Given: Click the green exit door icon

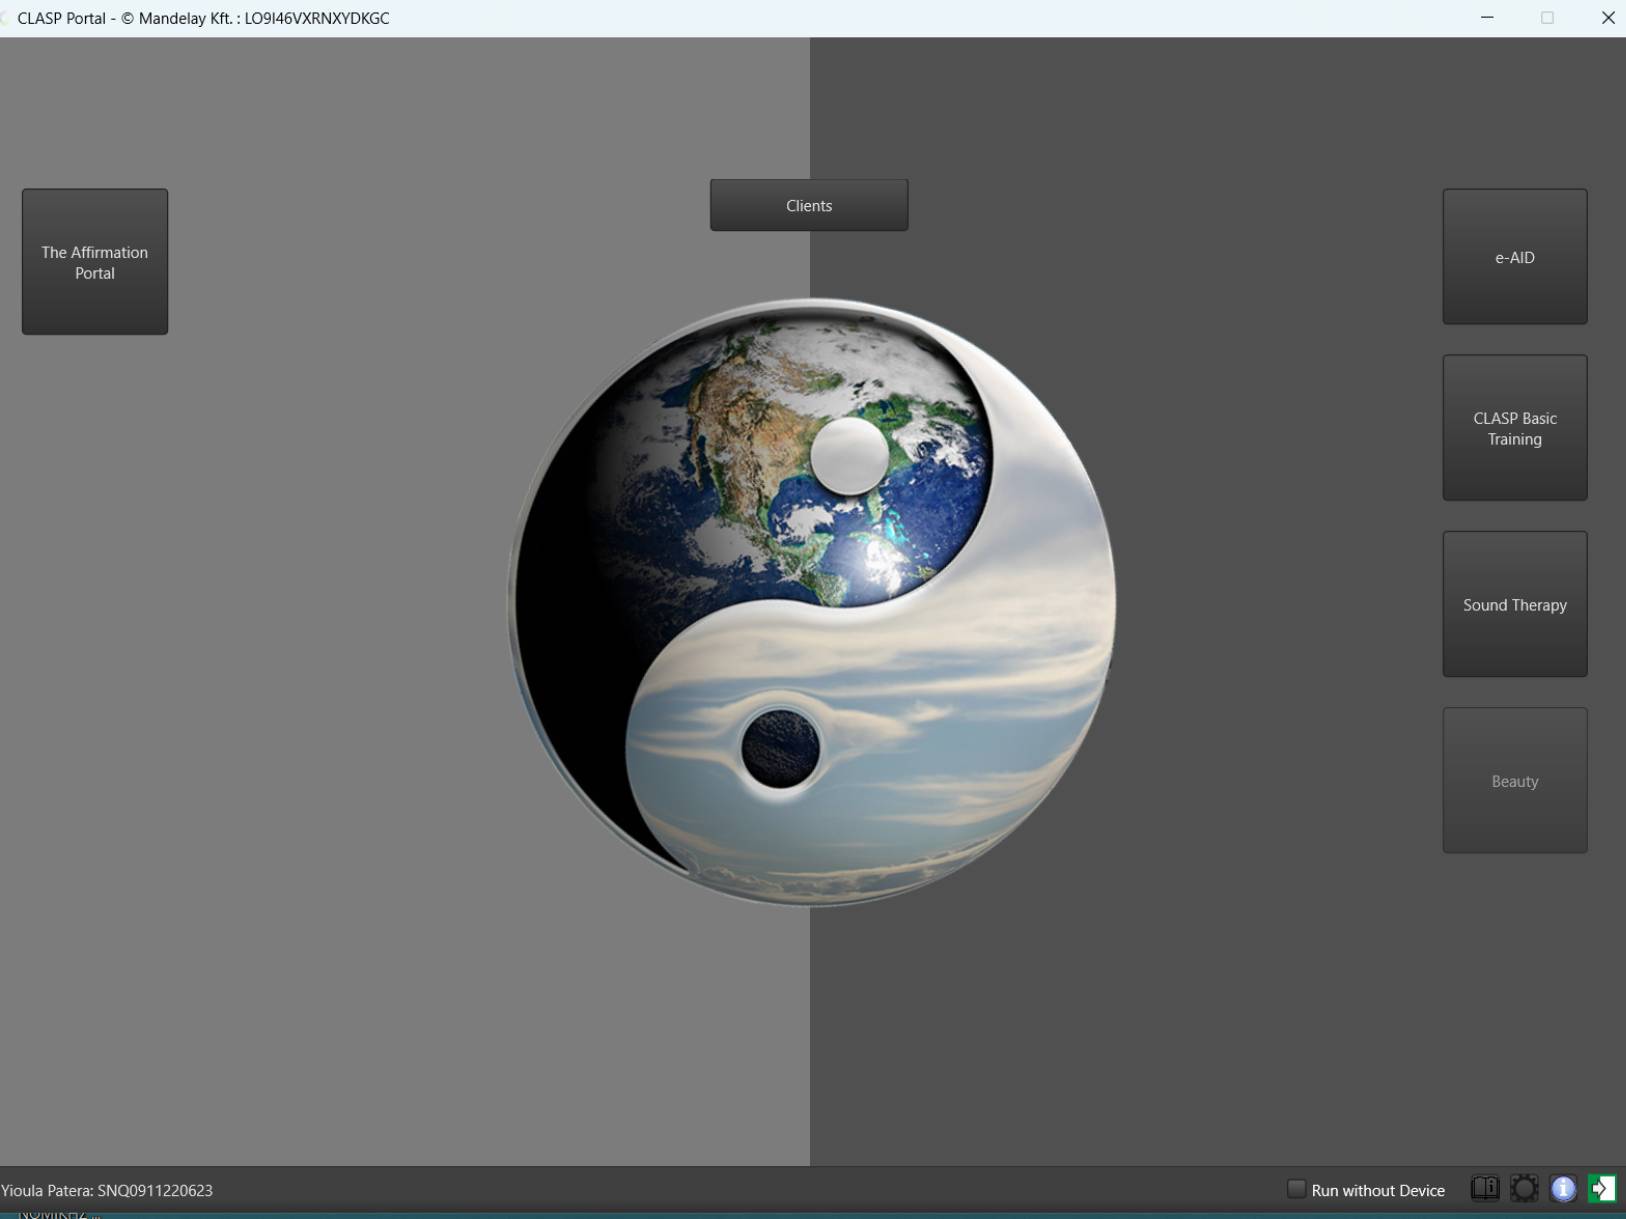Looking at the screenshot, I should coord(1602,1188).
